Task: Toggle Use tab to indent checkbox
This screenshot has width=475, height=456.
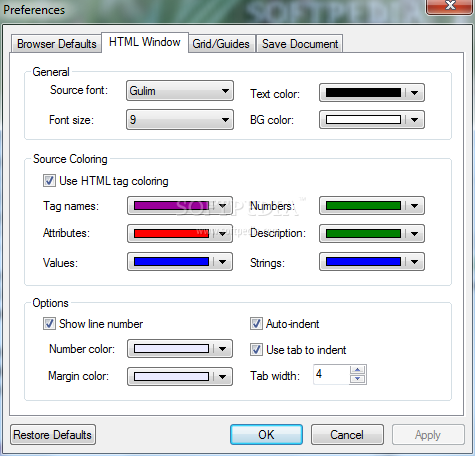Action: 256,350
